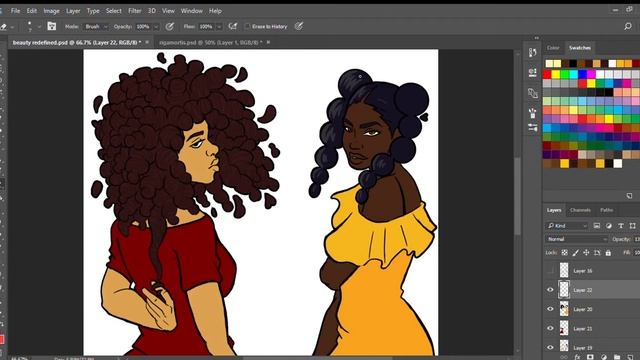Viewport: 640px width, 360px height.
Task: Close the ngamortis.psd document tab
Action: point(268,42)
